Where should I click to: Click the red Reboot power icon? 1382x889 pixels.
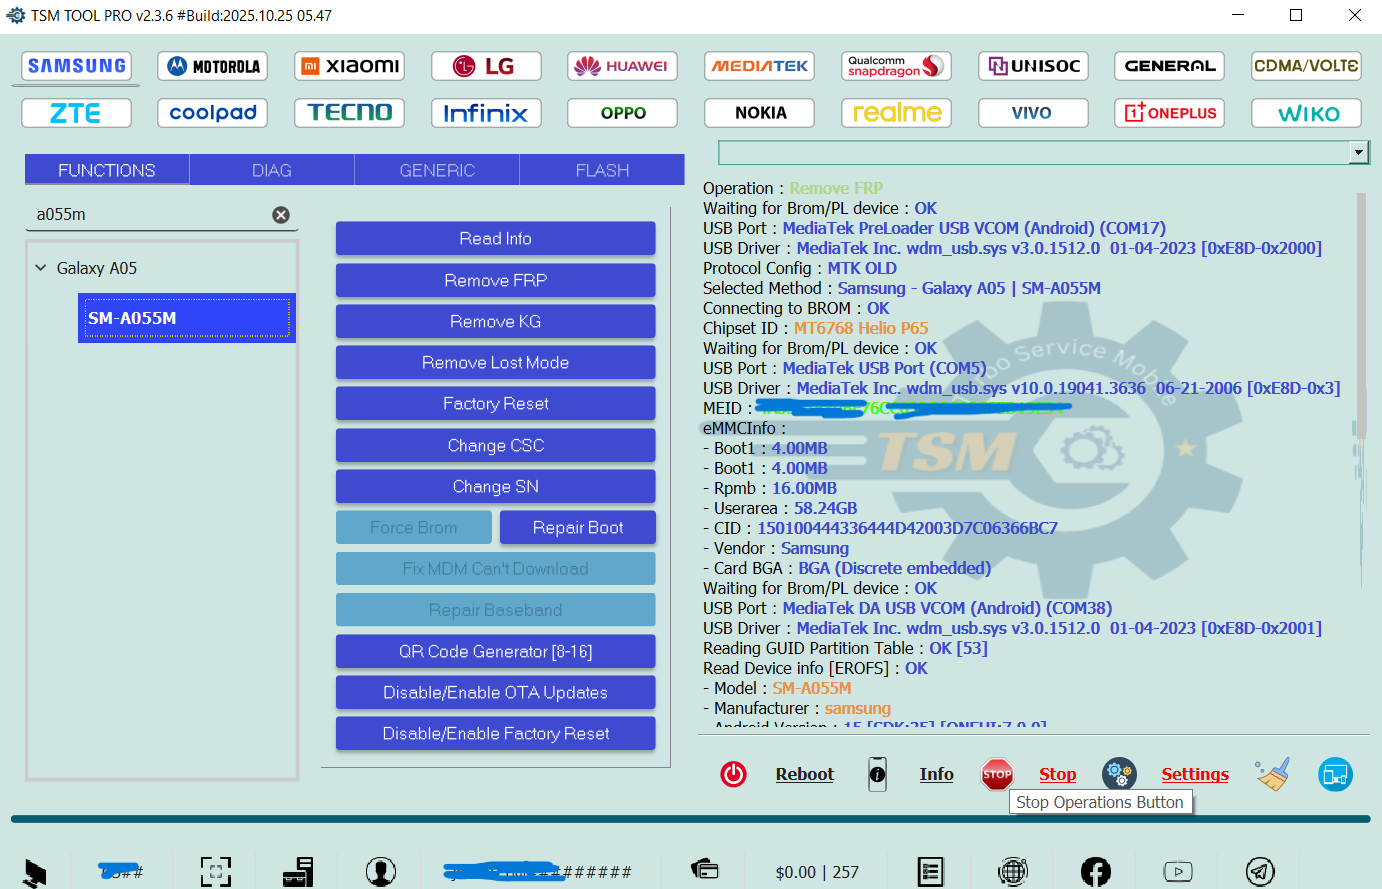[733, 774]
